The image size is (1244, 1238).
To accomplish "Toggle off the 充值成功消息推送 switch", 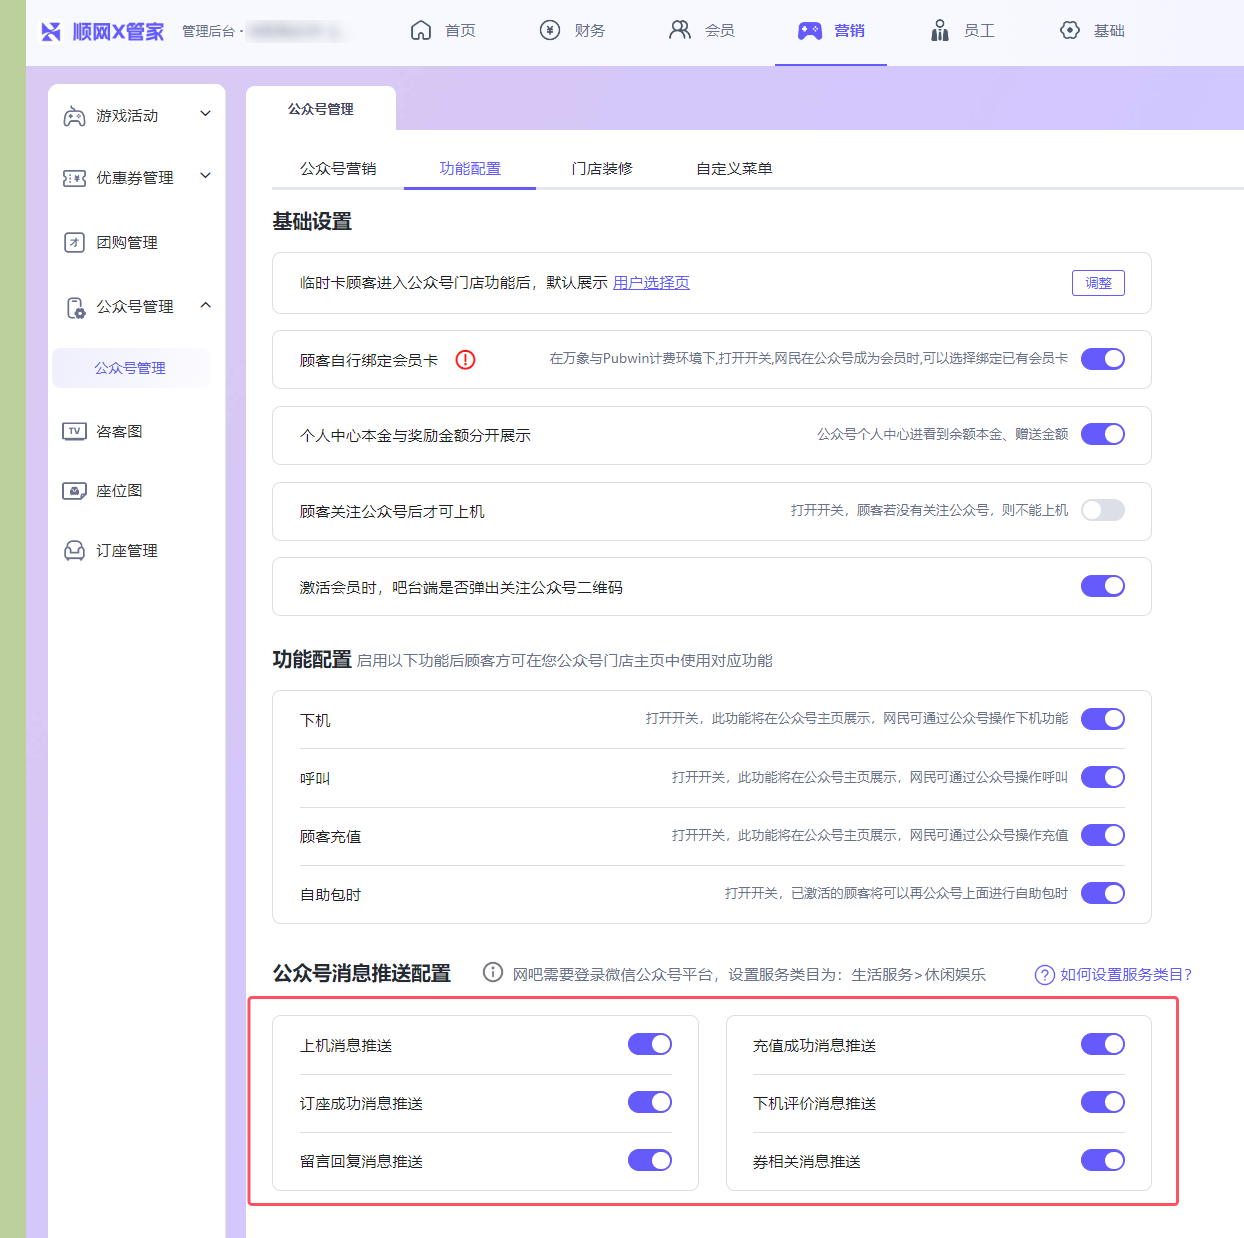I will tap(1102, 1044).
